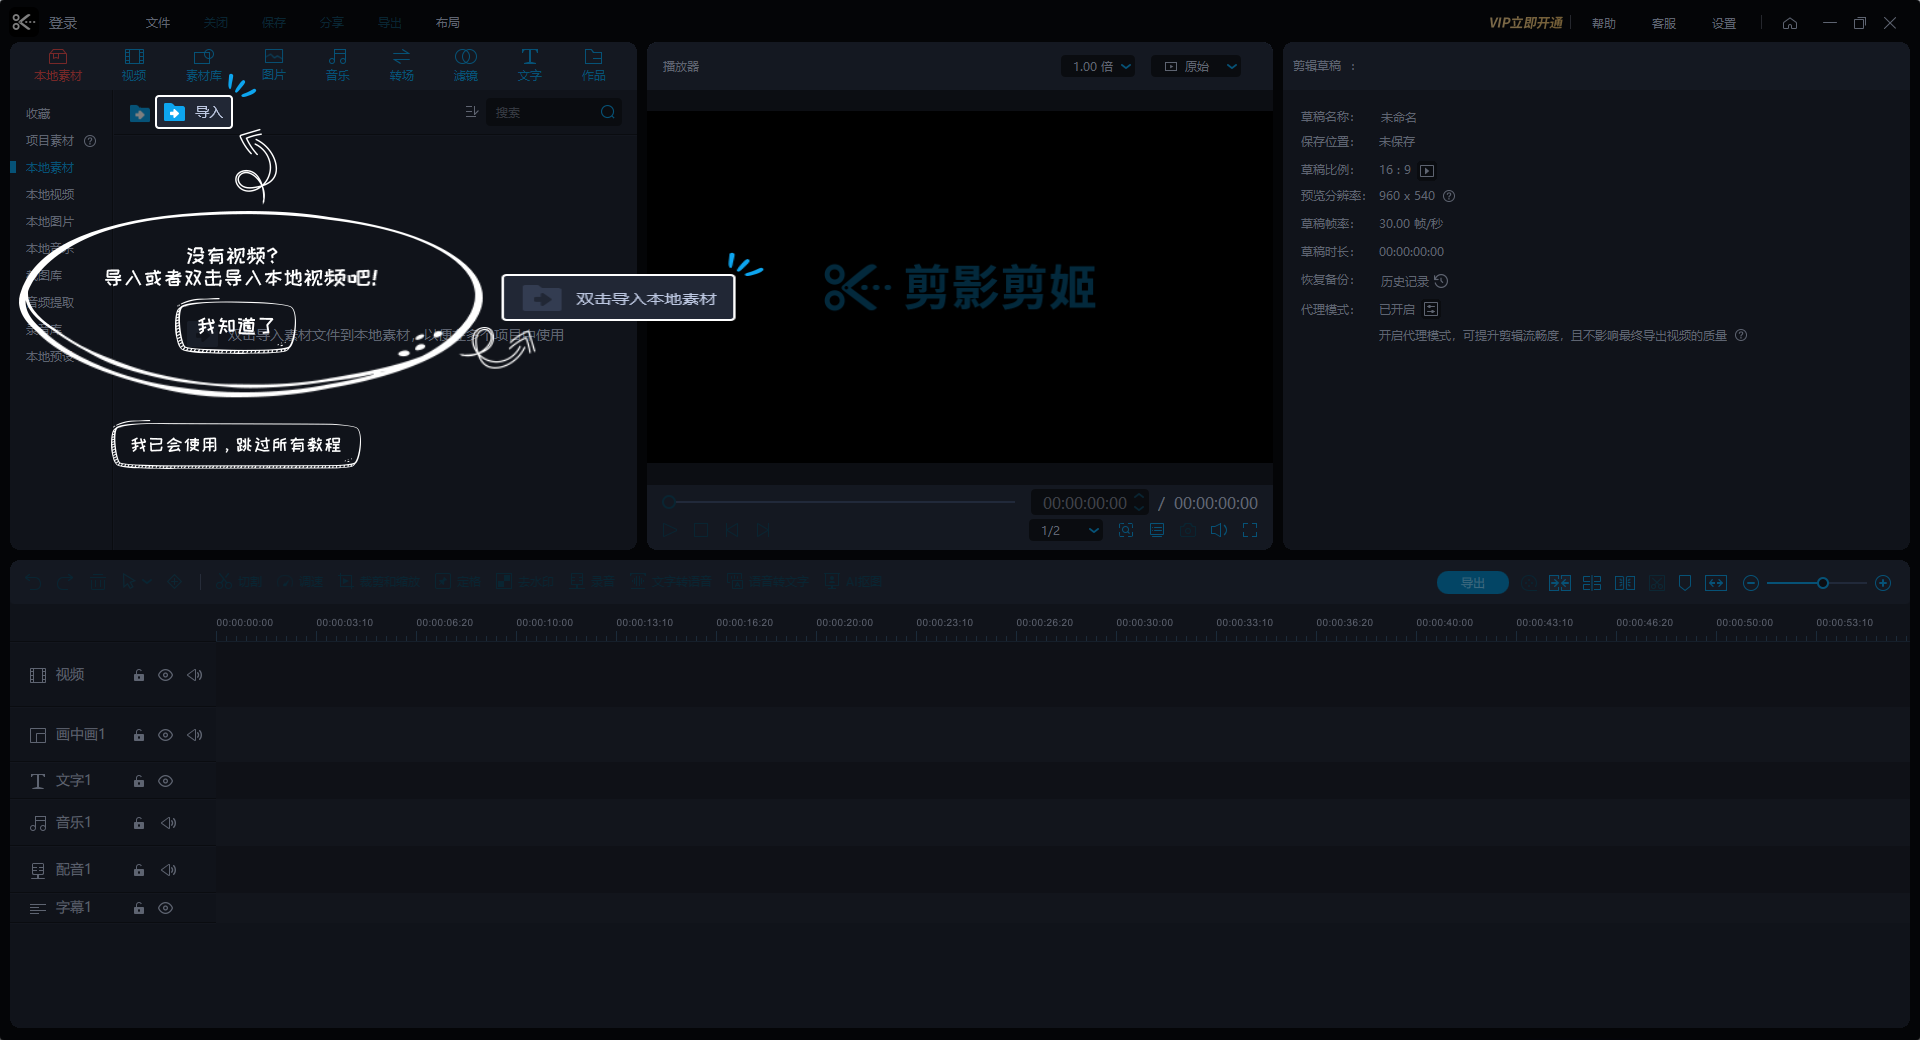The height and width of the screenshot is (1040, 1920).
Task: Open the 滤镜 (Filters) tab
Action: 466,65
